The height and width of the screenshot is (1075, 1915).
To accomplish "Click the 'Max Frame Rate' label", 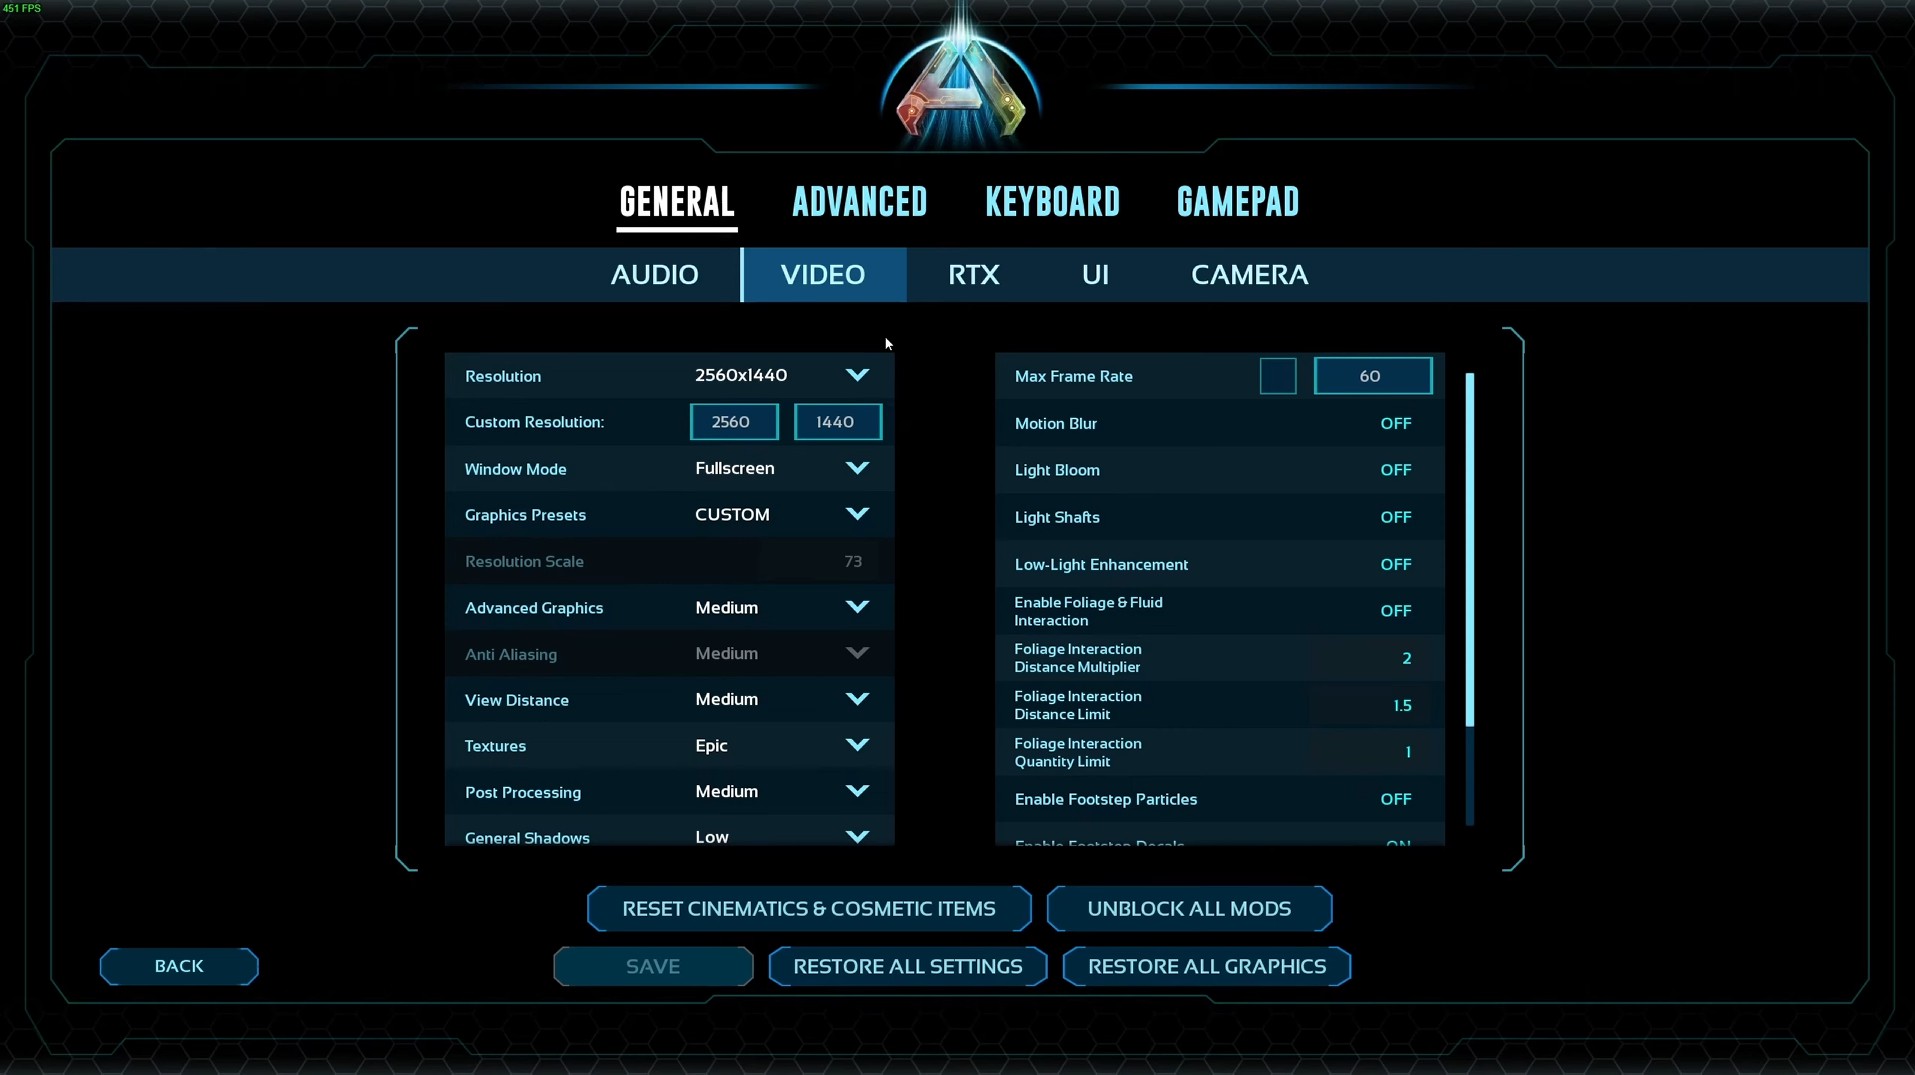I will (x=1074, y=376).
